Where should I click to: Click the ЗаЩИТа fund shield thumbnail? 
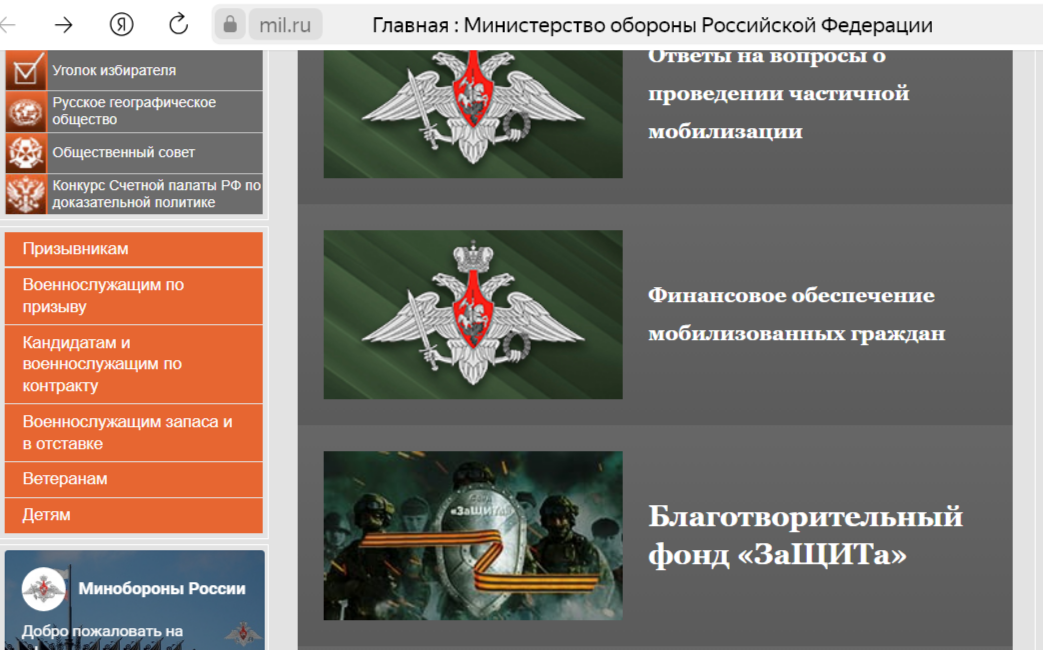[473, 536]
